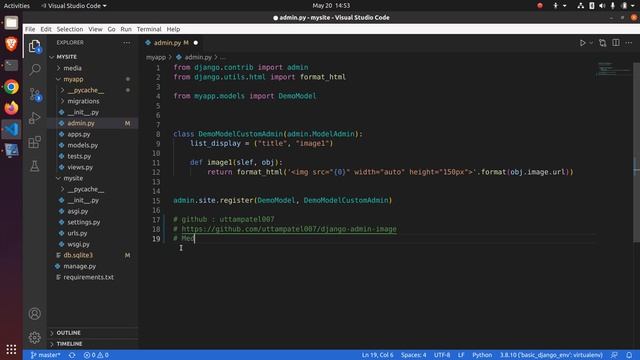Viewport: 640px width, 360px height.
Task: Follow the github.com django-admin-image link
Action: 289,229
